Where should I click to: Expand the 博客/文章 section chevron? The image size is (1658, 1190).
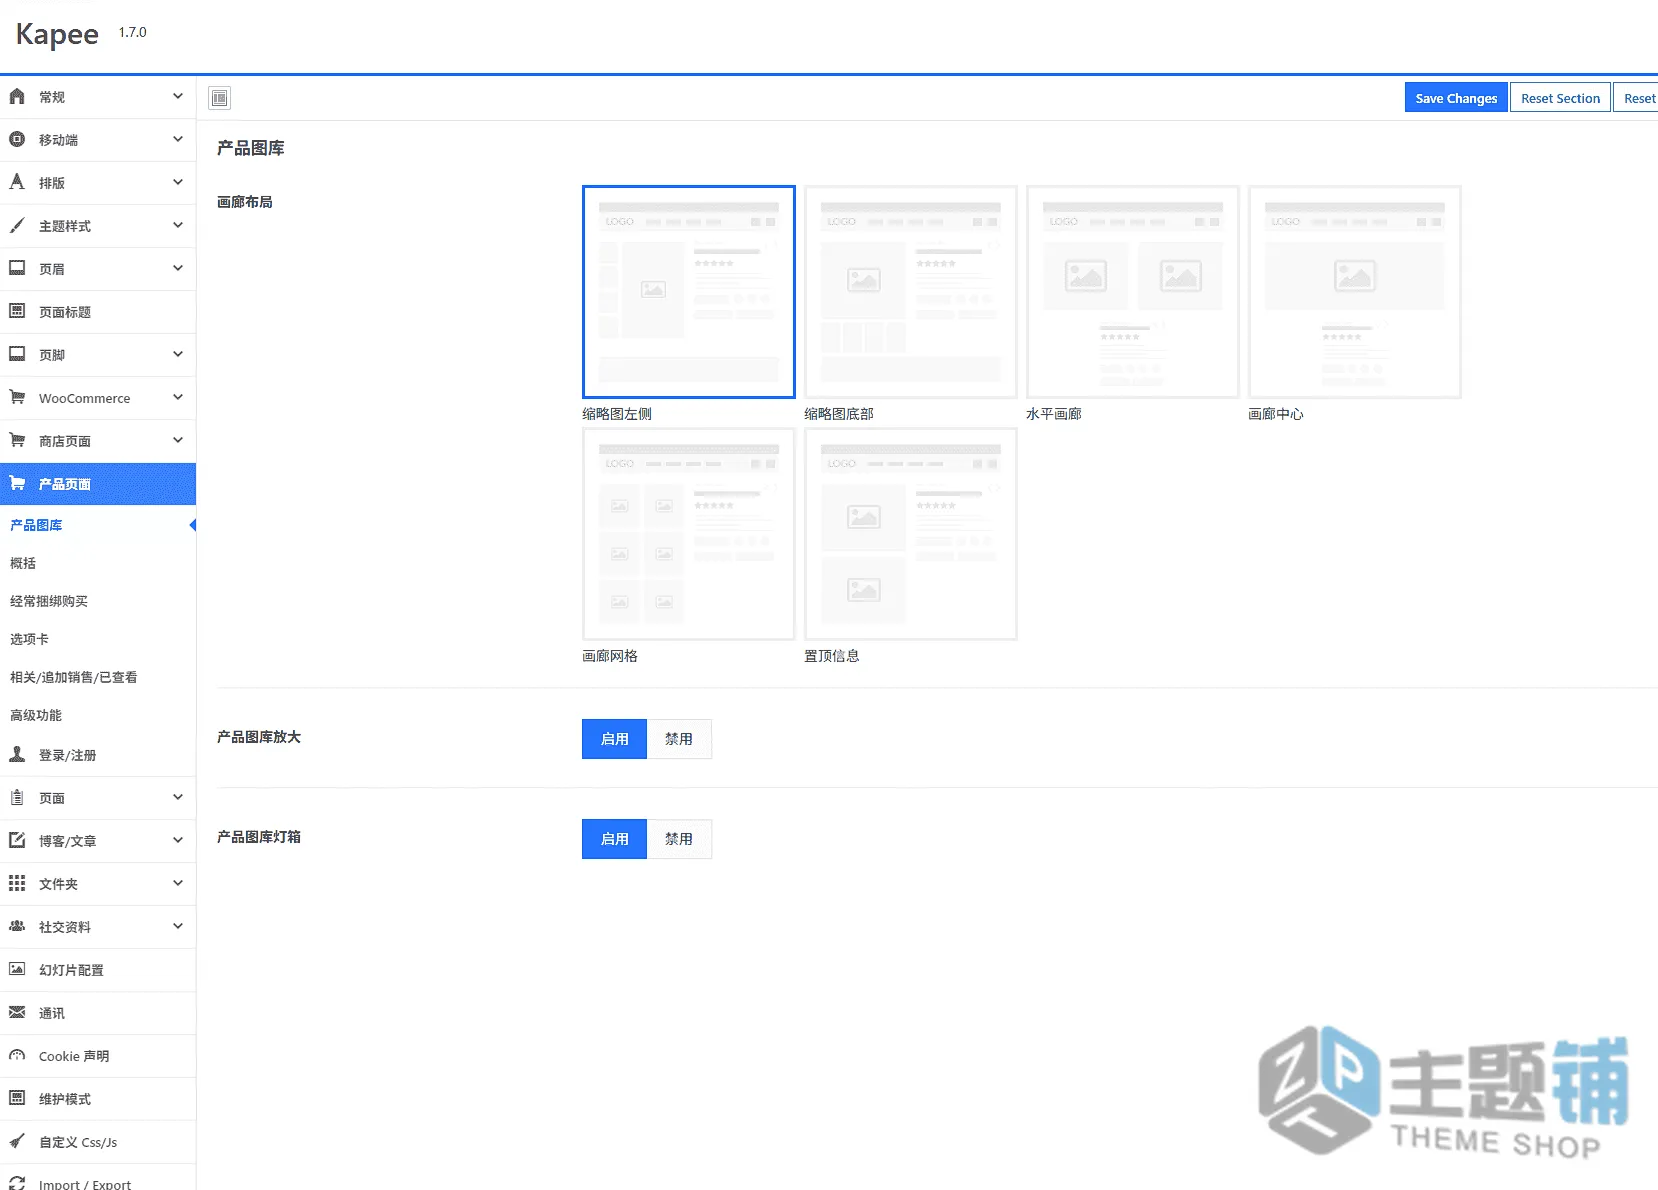(178, 840)
